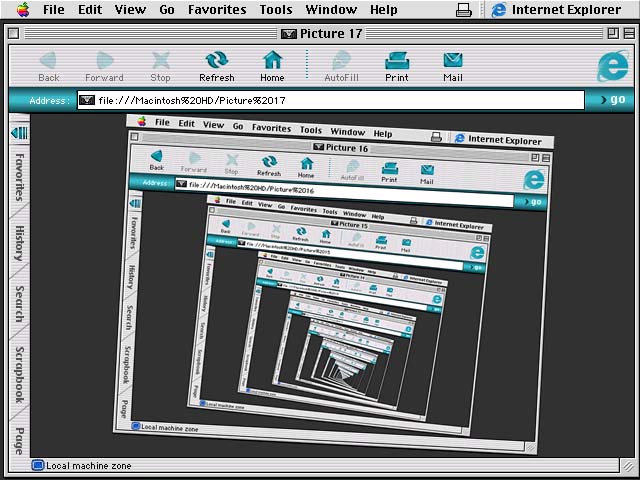Screen dimensions: 640x480
Task: Click the Print toolbar icon
Action: coord(397,61)
